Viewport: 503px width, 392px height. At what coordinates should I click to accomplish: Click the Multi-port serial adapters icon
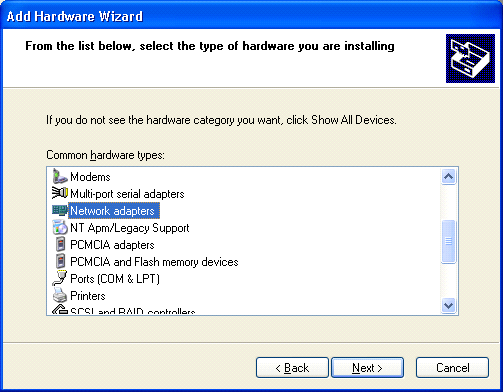(x=60, y=193)
